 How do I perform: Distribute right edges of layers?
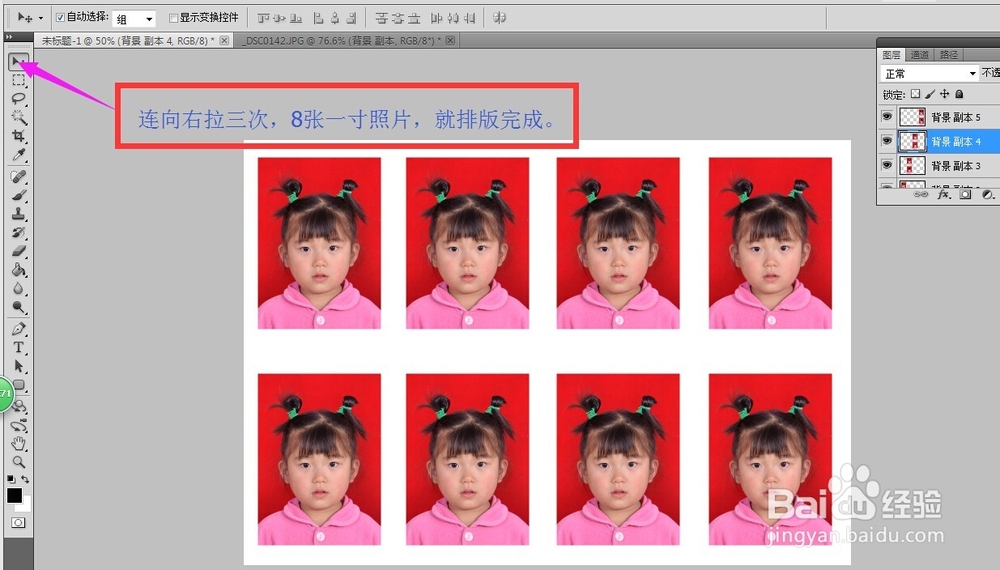pos(470,18)
